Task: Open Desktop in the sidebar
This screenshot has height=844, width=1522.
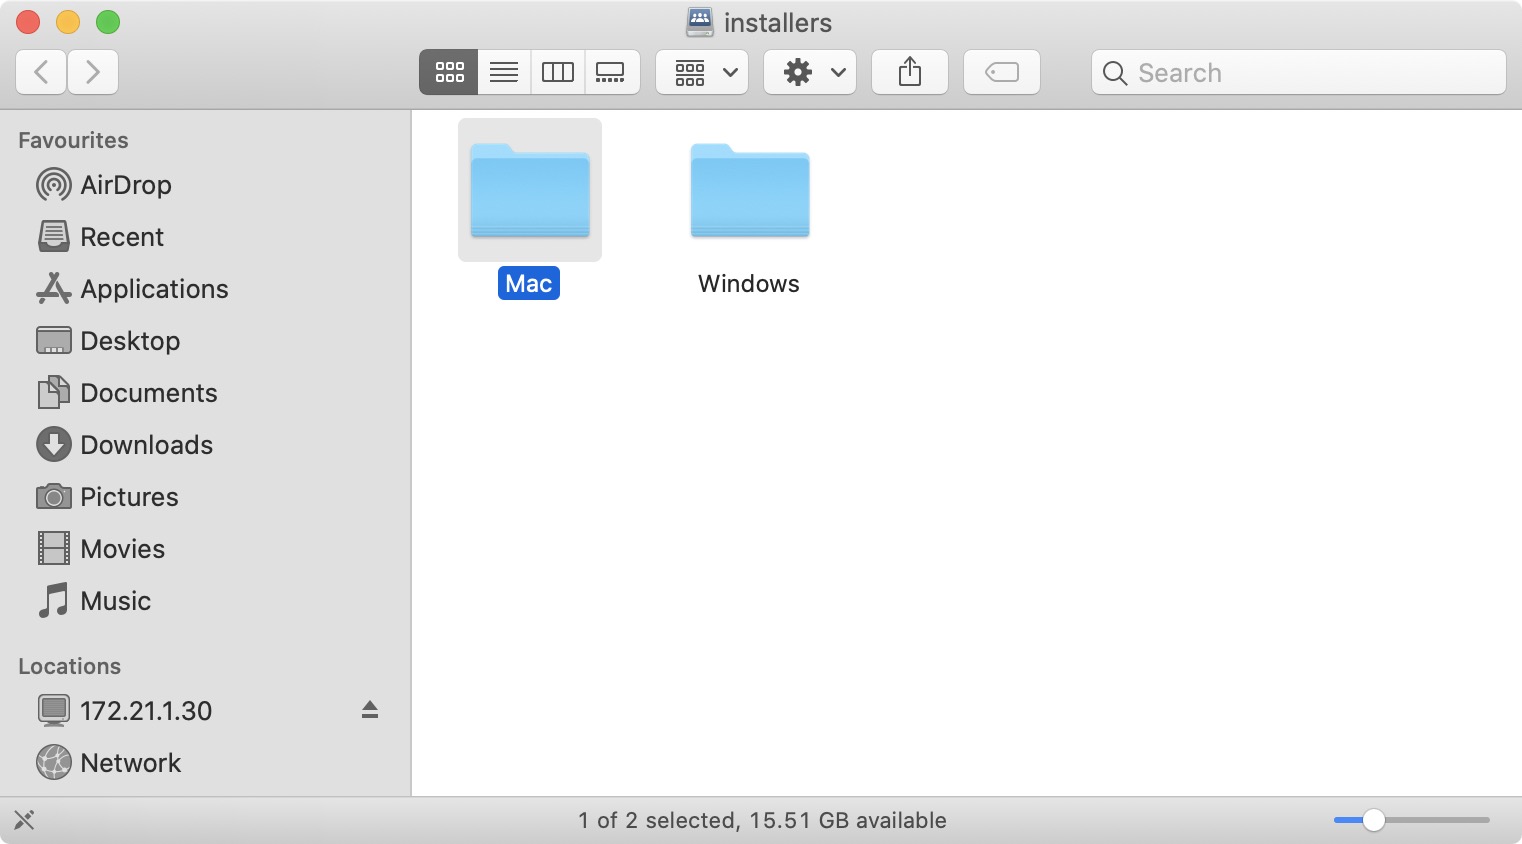Action: click(205, 341)
